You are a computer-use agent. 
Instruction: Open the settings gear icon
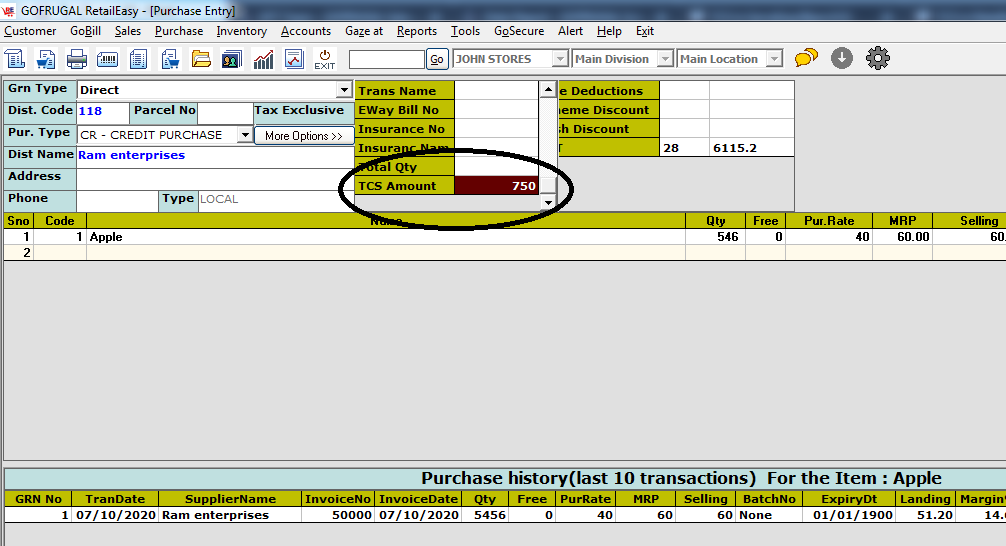coord(878,58)
